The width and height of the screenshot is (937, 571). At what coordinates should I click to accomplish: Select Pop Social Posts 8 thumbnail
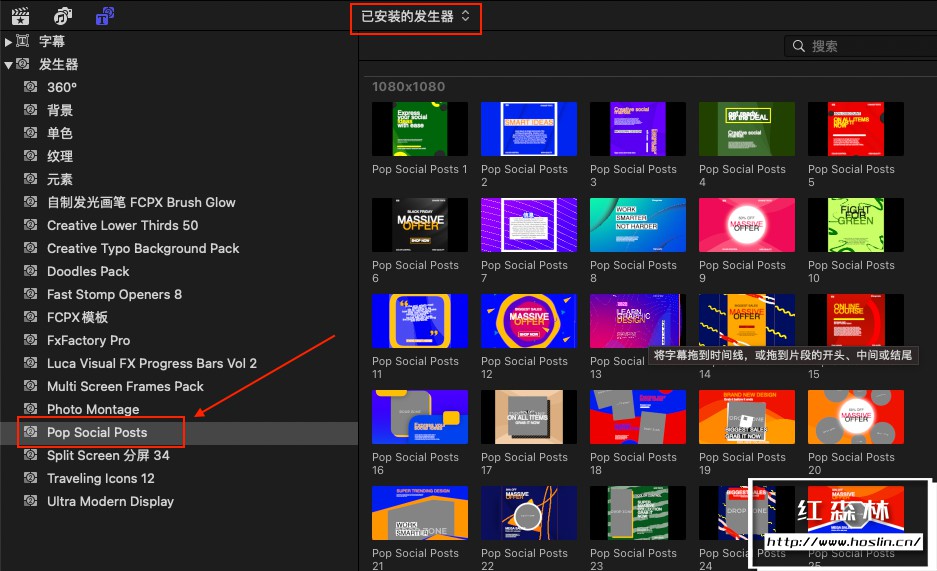(638, 225)
